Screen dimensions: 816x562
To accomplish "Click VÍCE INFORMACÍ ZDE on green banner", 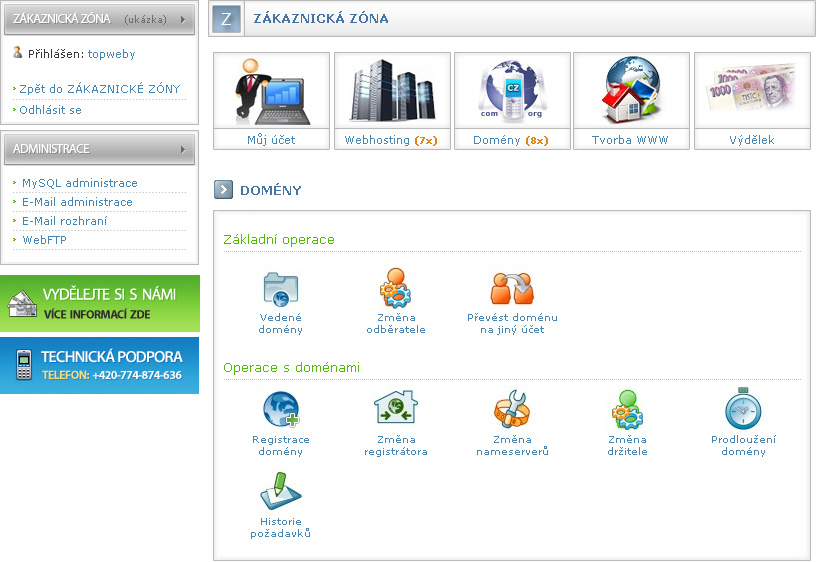I will pyautogui.click(x=97, y=314).
